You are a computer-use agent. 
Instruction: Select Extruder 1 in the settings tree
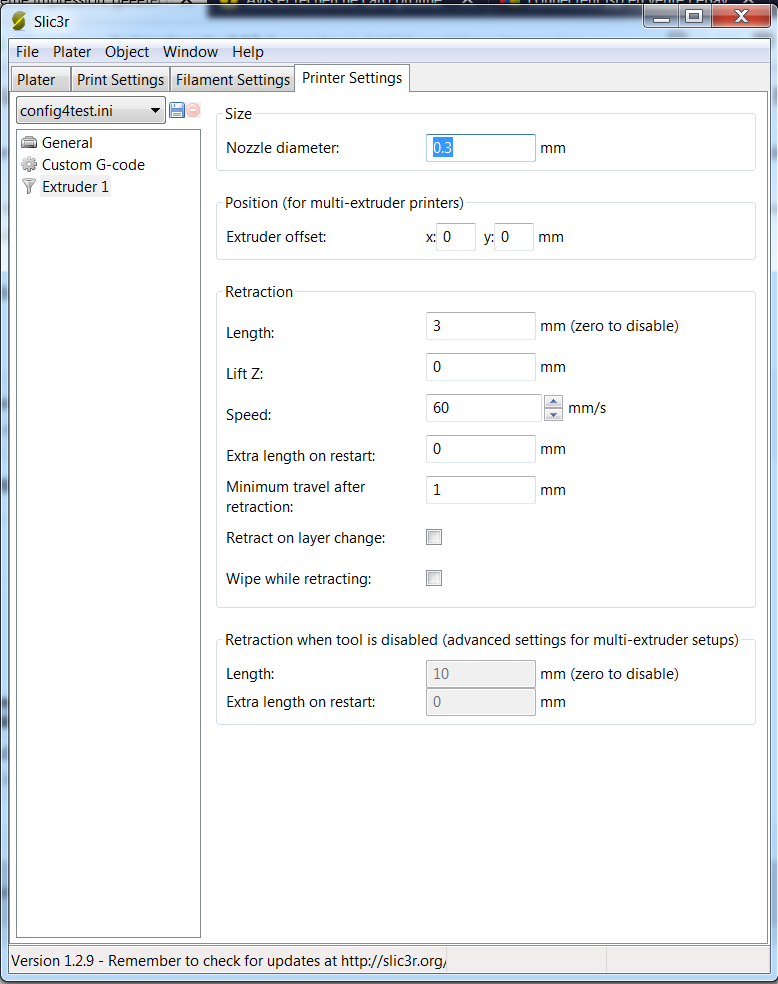pos(75,186)
